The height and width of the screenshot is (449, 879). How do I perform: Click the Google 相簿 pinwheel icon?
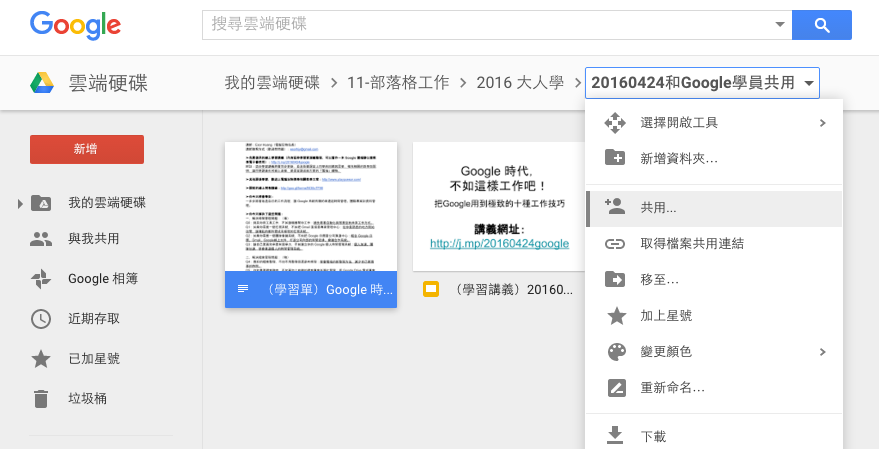[x=41, y=279]
